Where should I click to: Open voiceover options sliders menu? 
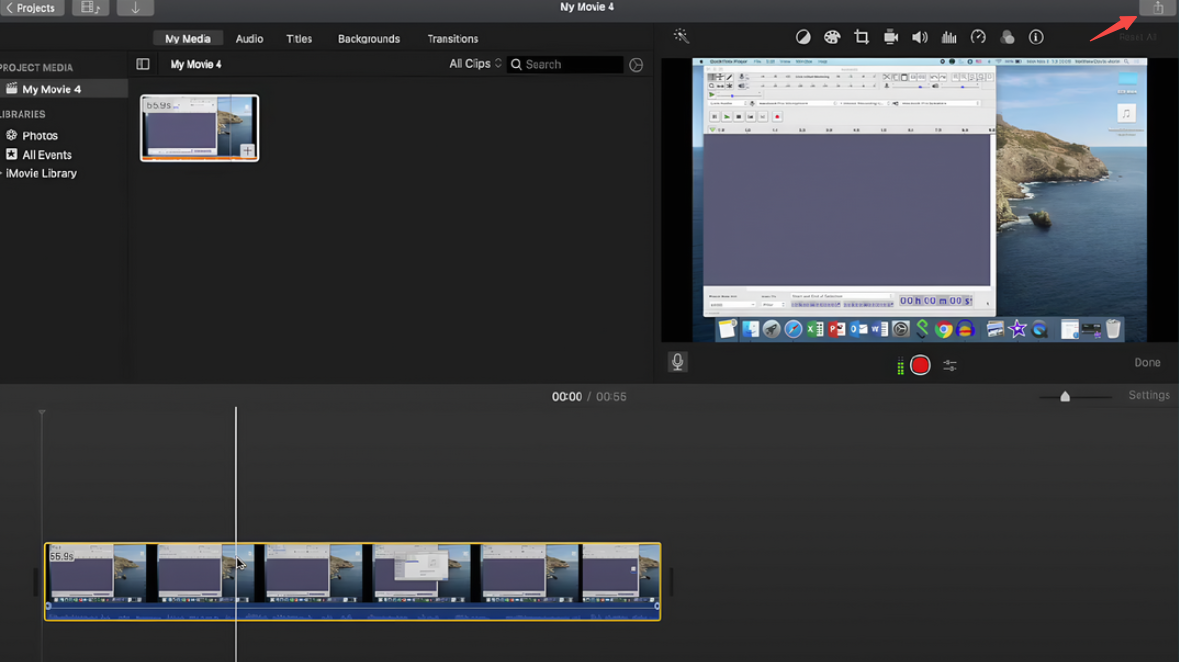tap(950, 366)
